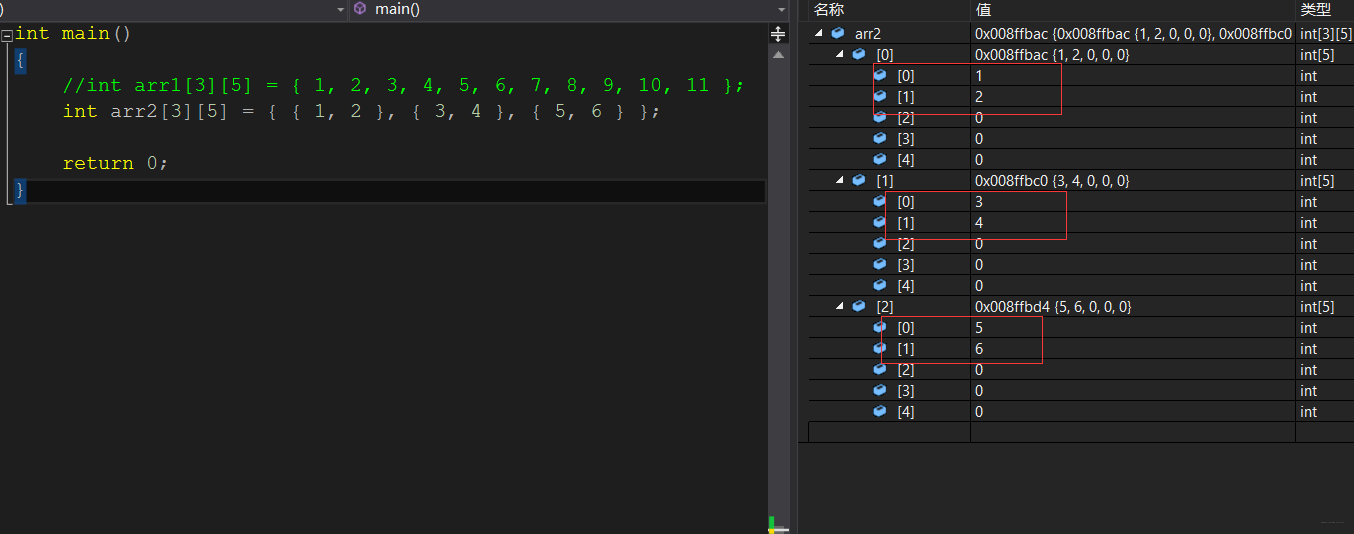Viewport: 1354px width, 534px height.
Task: Click the split editor window icon
Action: click(x=778, y=33)
